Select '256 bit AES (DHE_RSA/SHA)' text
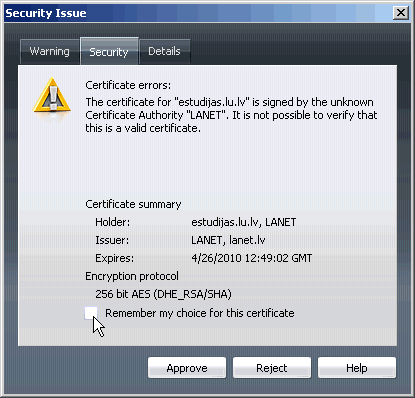The height and width of the screenshot is (398, 415). coord(163,294)
